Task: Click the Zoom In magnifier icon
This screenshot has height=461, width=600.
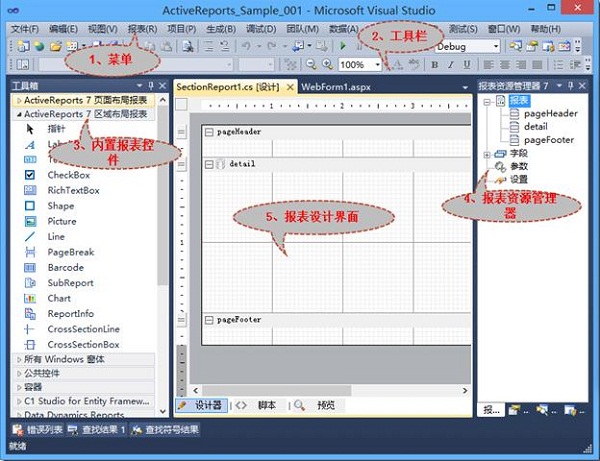Action: [x=327, y=64]
